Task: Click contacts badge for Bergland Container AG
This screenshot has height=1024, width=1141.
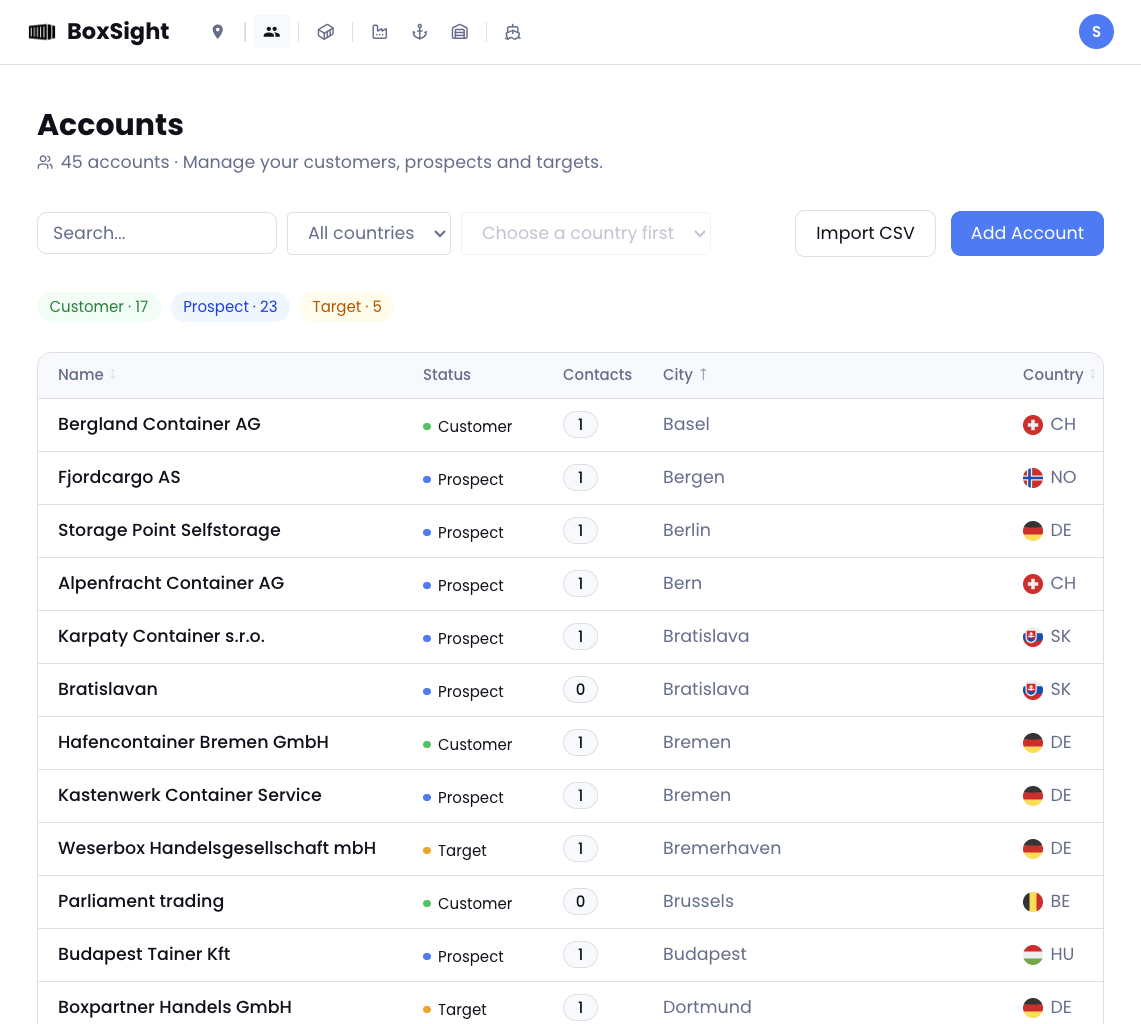Action: [580, 425]
